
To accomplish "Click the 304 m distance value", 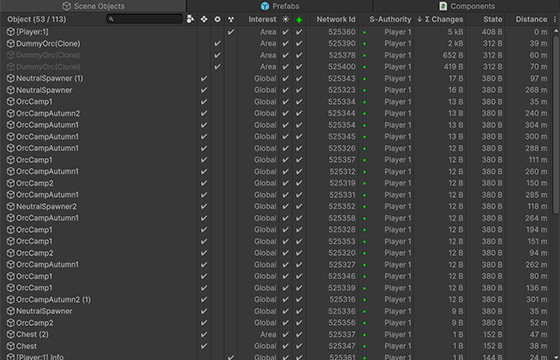I will pyautogui.click(x=536, y=125).
